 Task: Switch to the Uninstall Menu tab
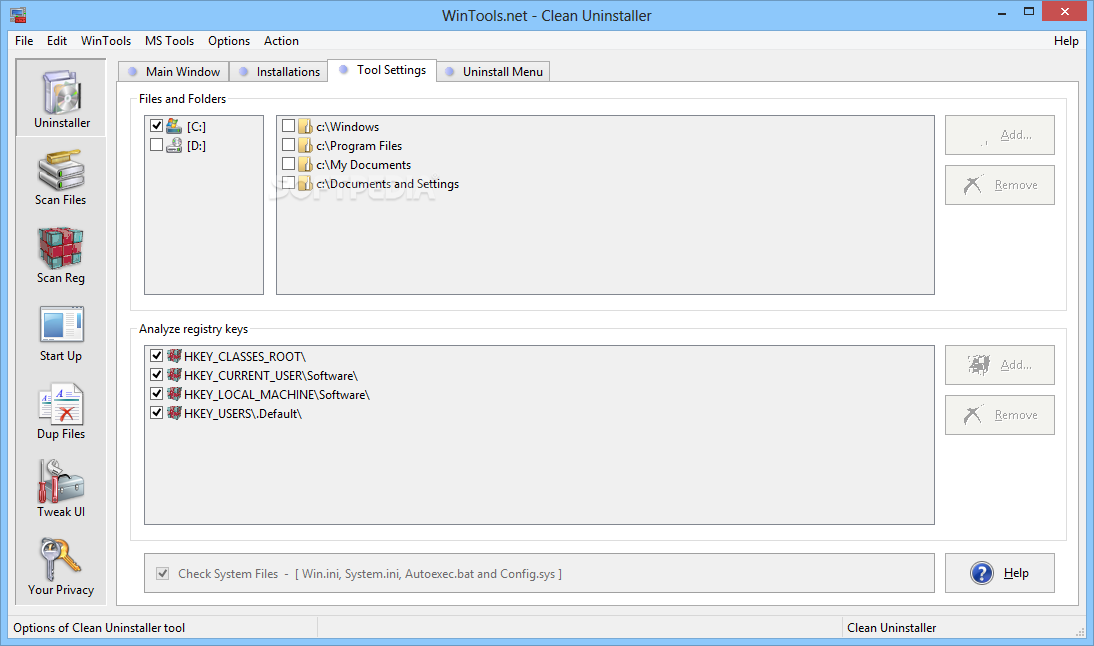click(x=493, y=71)
